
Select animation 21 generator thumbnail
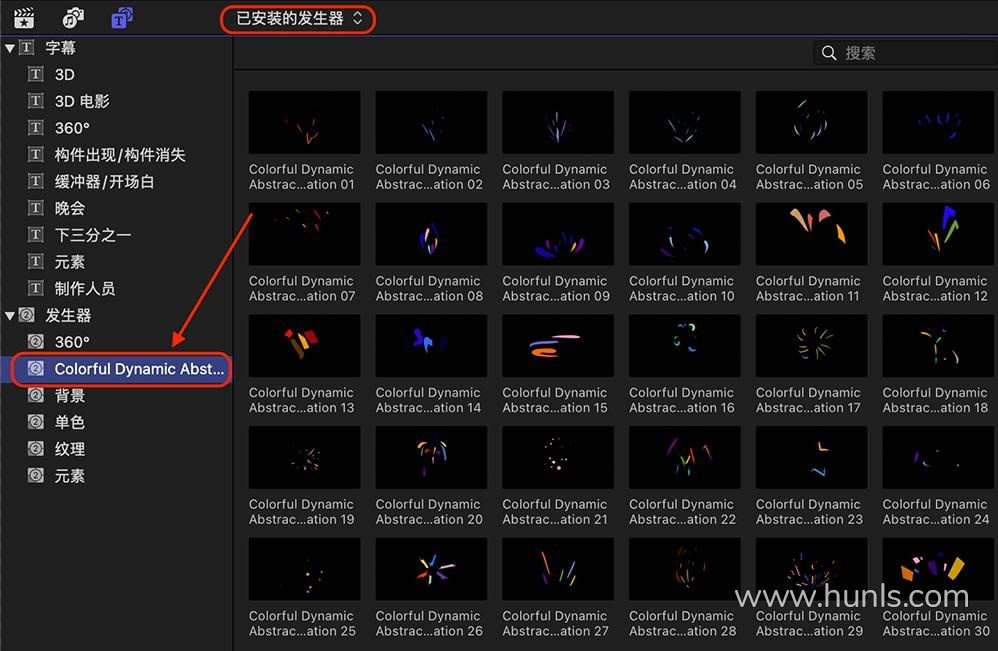coord(558,457)
